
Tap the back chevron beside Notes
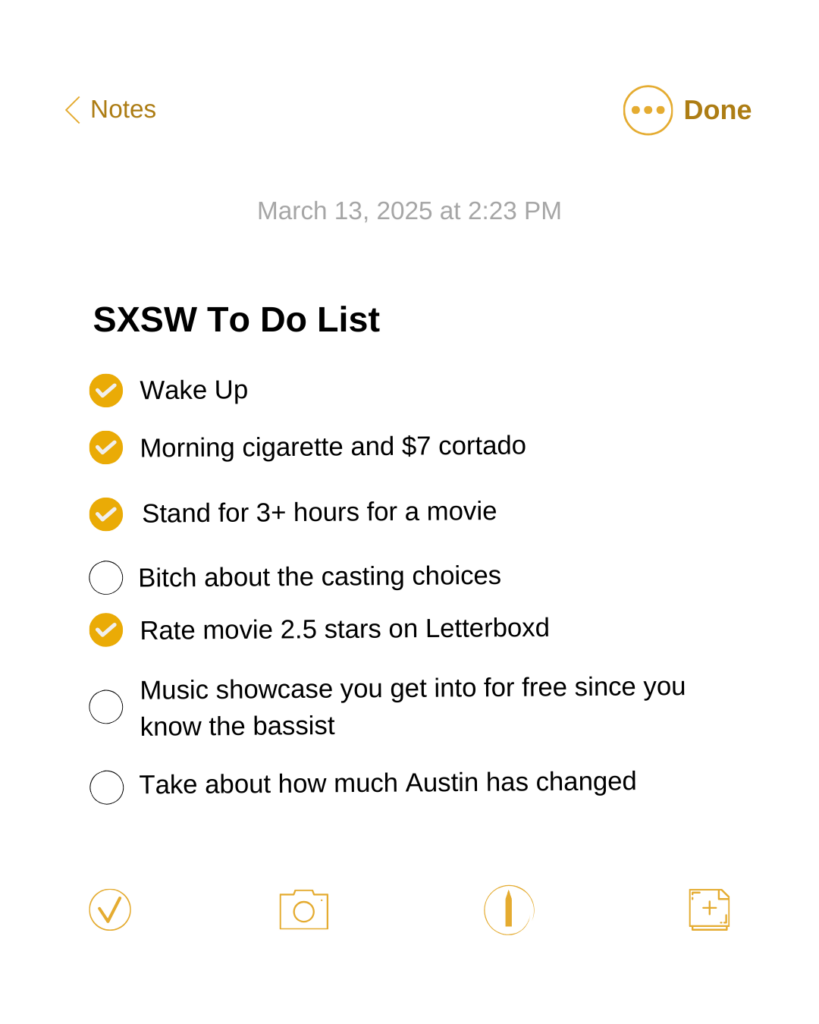point(72,110)
